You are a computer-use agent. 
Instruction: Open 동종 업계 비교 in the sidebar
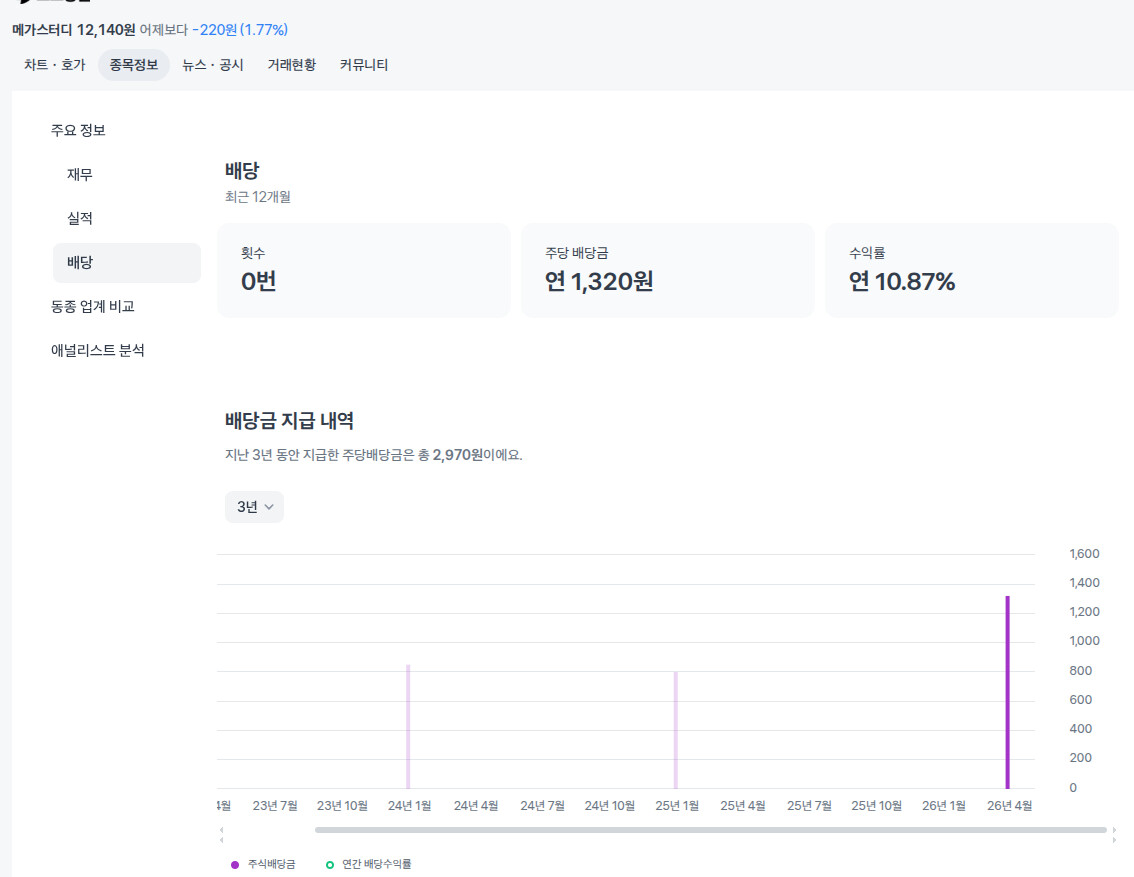93,306
